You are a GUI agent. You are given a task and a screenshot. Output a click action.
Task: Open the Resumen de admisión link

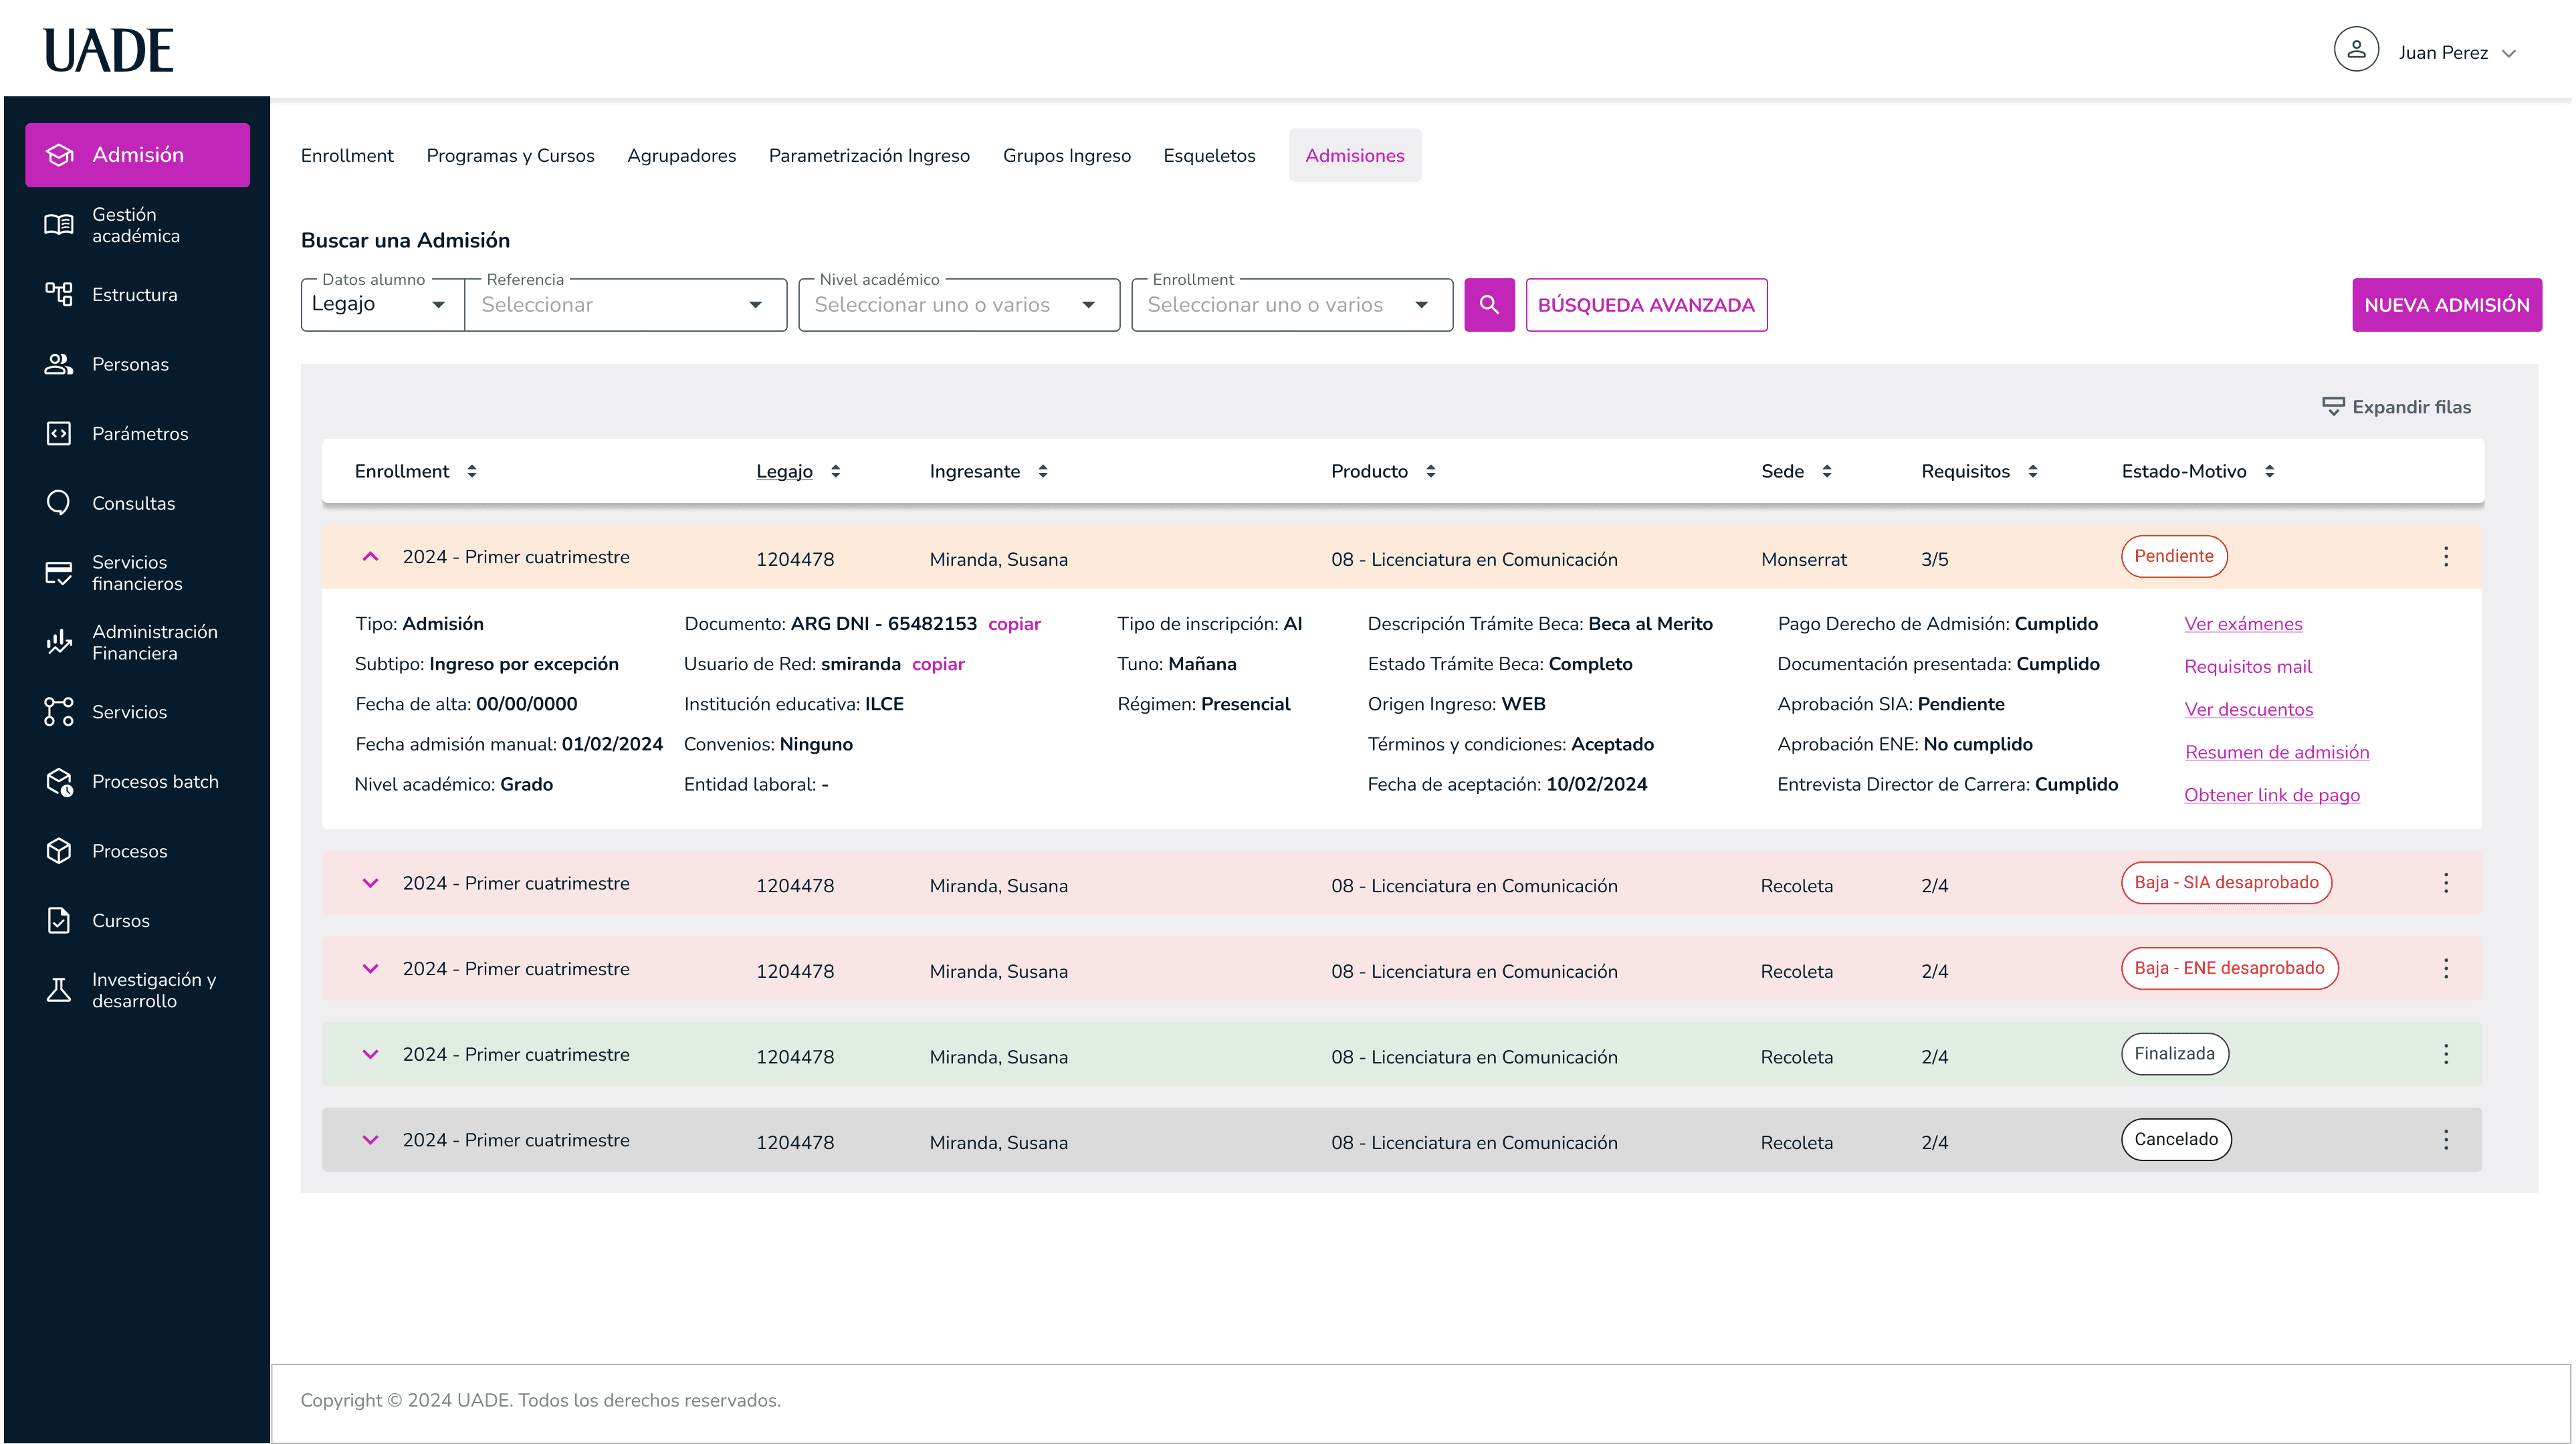tap(2276, 752)
